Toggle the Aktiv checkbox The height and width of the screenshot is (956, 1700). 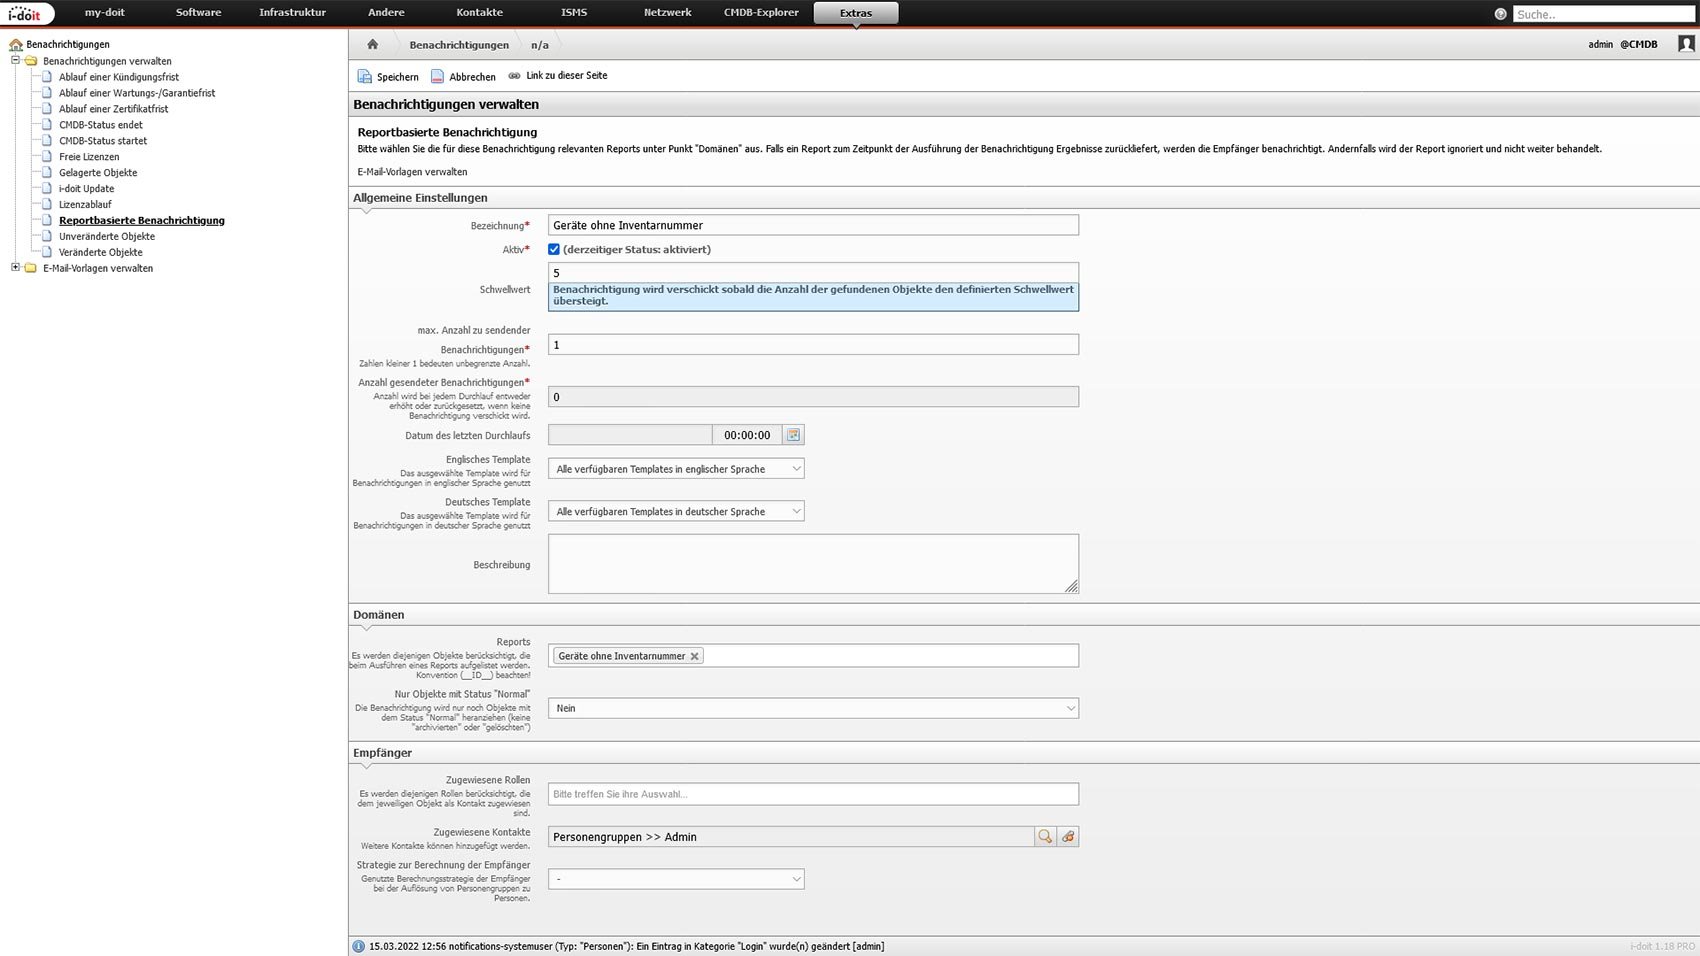pos(554,249)
